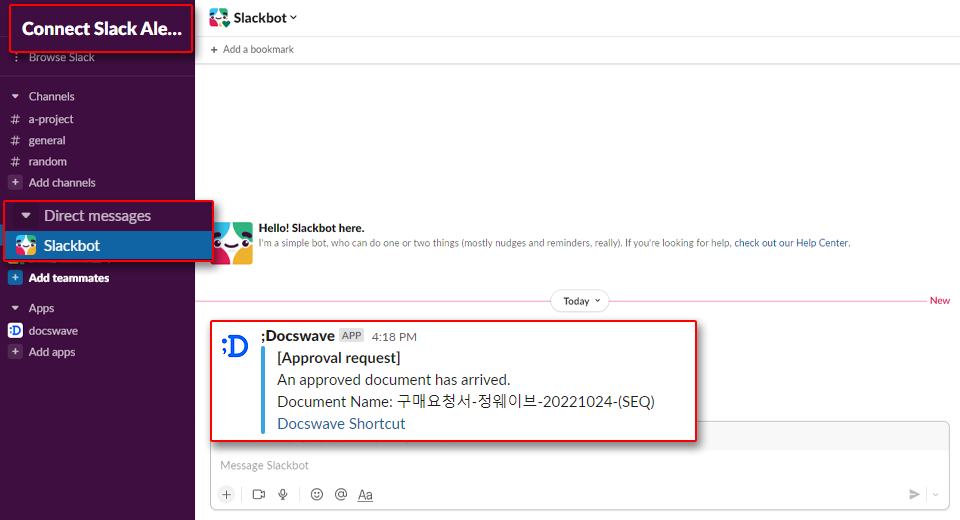Collapse the Apps section in sidebar
This screenshot has width=960, height=520.
15,309
